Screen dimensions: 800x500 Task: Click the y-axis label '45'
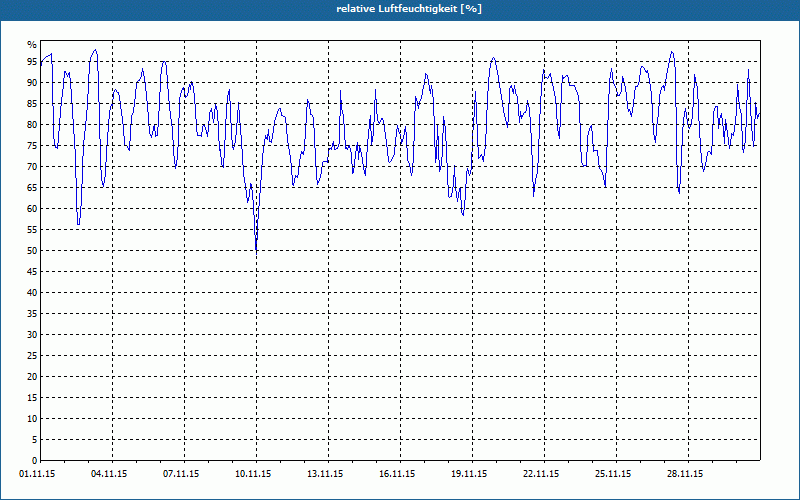(32, 271)
